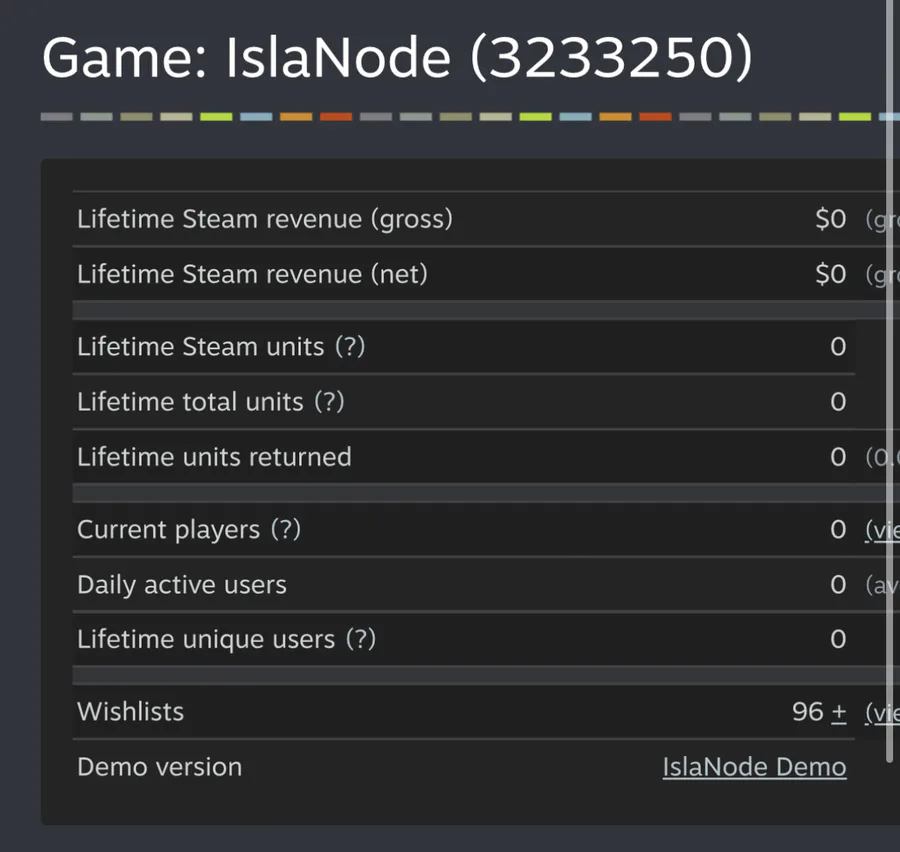Click the $0 value for net revenue

[831, 274]
